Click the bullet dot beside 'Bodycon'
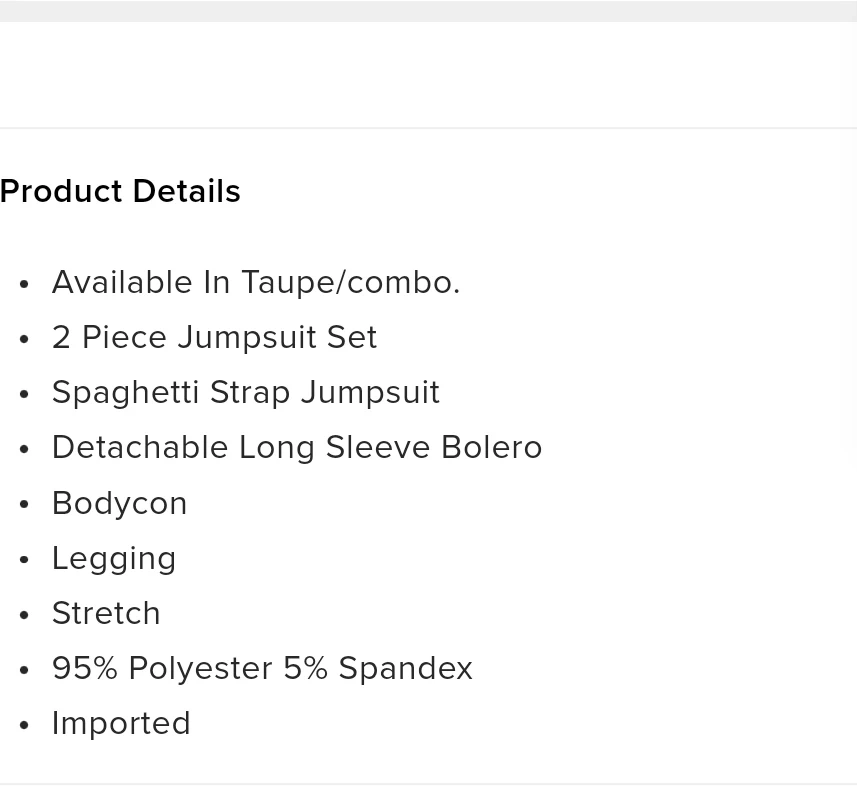Screen dimensions: 857x787 [x=24, y=504]
